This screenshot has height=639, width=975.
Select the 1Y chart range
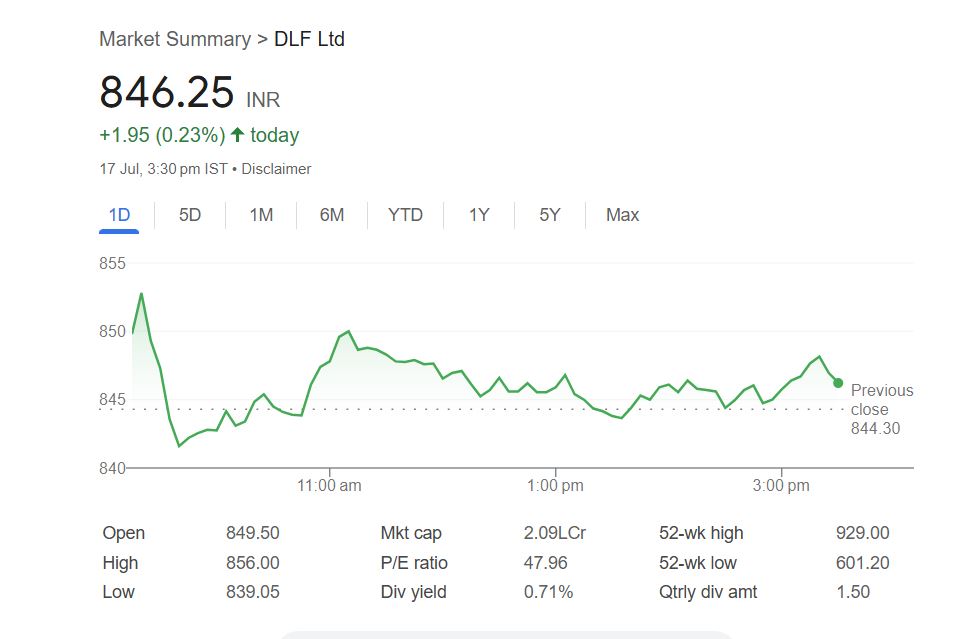pos(479,215)
